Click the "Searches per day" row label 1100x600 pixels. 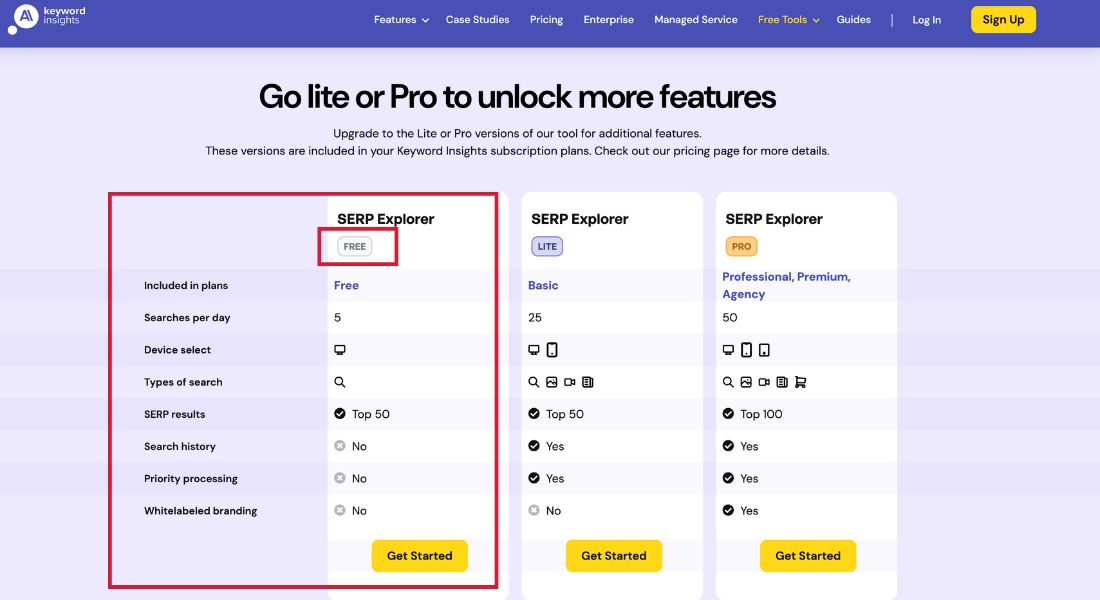pyautogui.click(x=187, y=317)
